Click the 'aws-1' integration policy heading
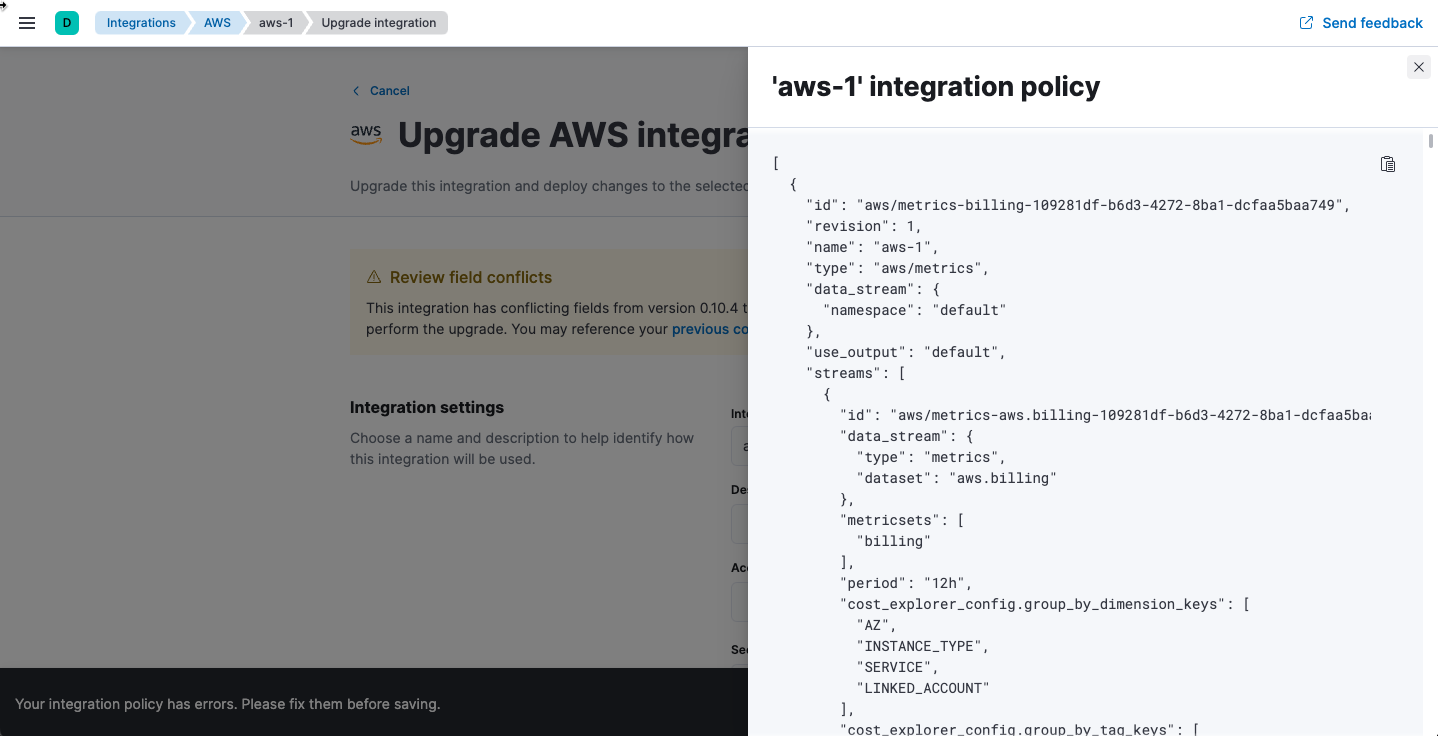The width and height of the screenshot is (1438, 736). point(935,87)
